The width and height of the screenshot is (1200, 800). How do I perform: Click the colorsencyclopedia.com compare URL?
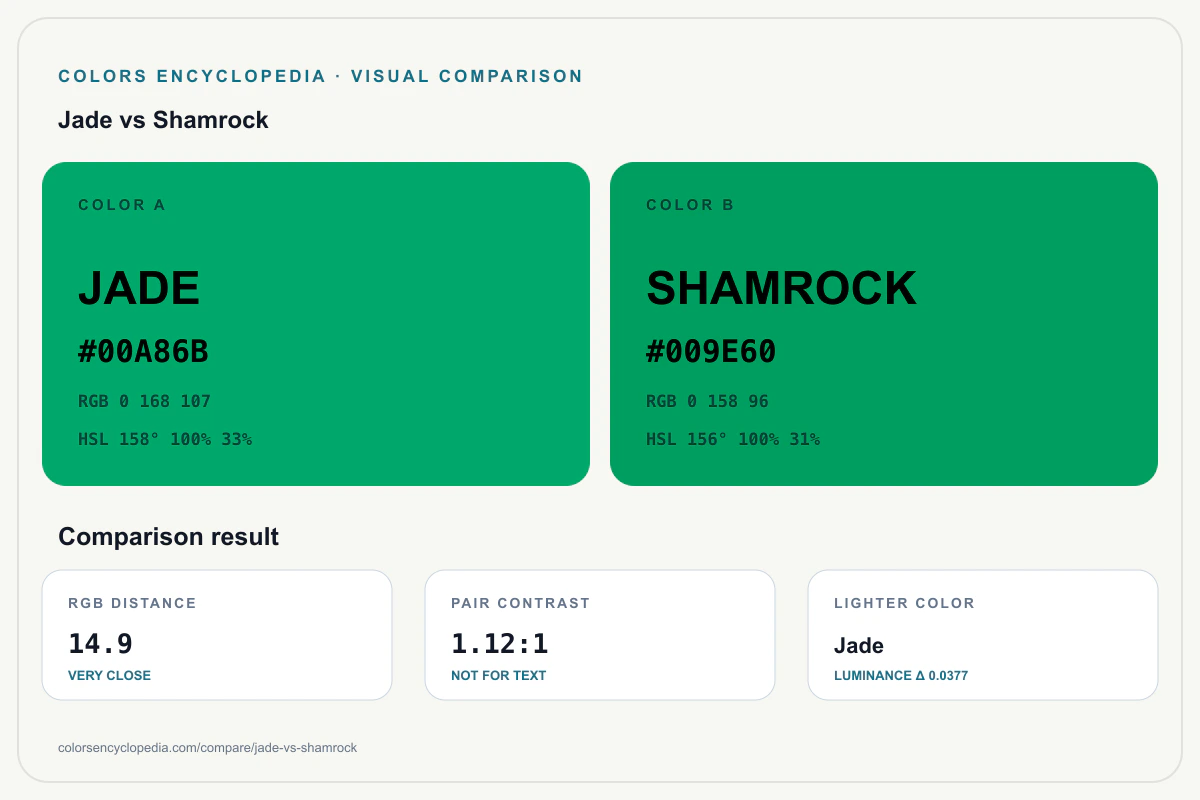(208, 748)
